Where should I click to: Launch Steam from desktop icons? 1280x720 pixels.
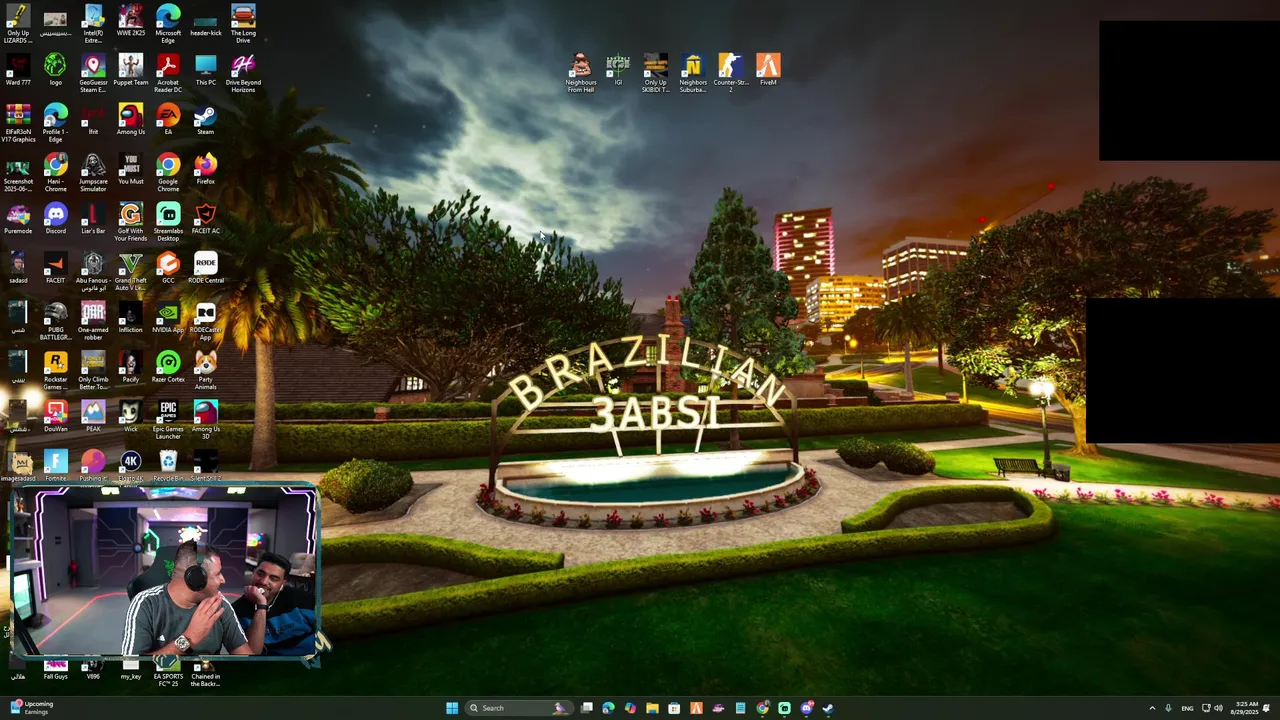click(206, 119)
